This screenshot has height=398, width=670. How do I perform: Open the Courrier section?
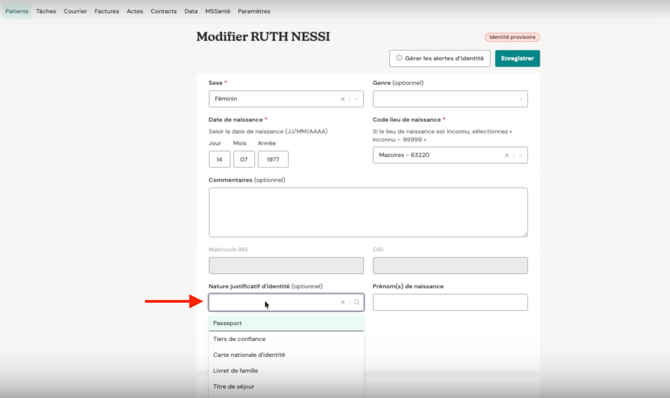[75, 11]
